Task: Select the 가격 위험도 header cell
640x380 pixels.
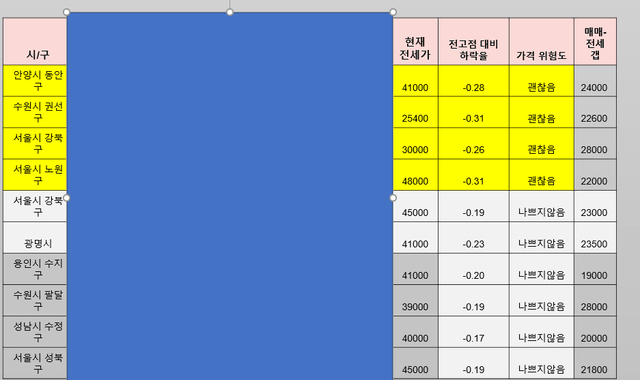Action: 542,41
